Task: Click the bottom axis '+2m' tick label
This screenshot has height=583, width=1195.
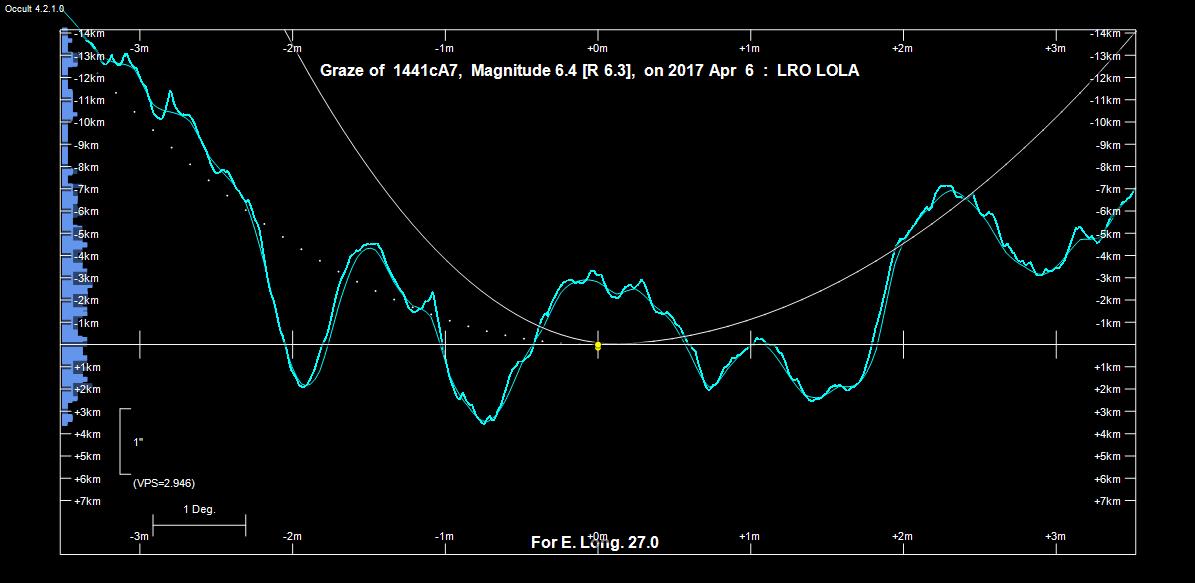Action: click(902, 537)
